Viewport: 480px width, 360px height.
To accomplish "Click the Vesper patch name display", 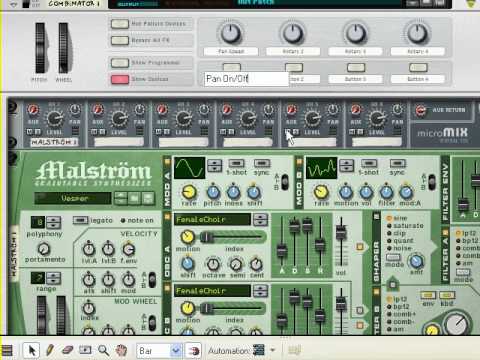I will (73, 198).
